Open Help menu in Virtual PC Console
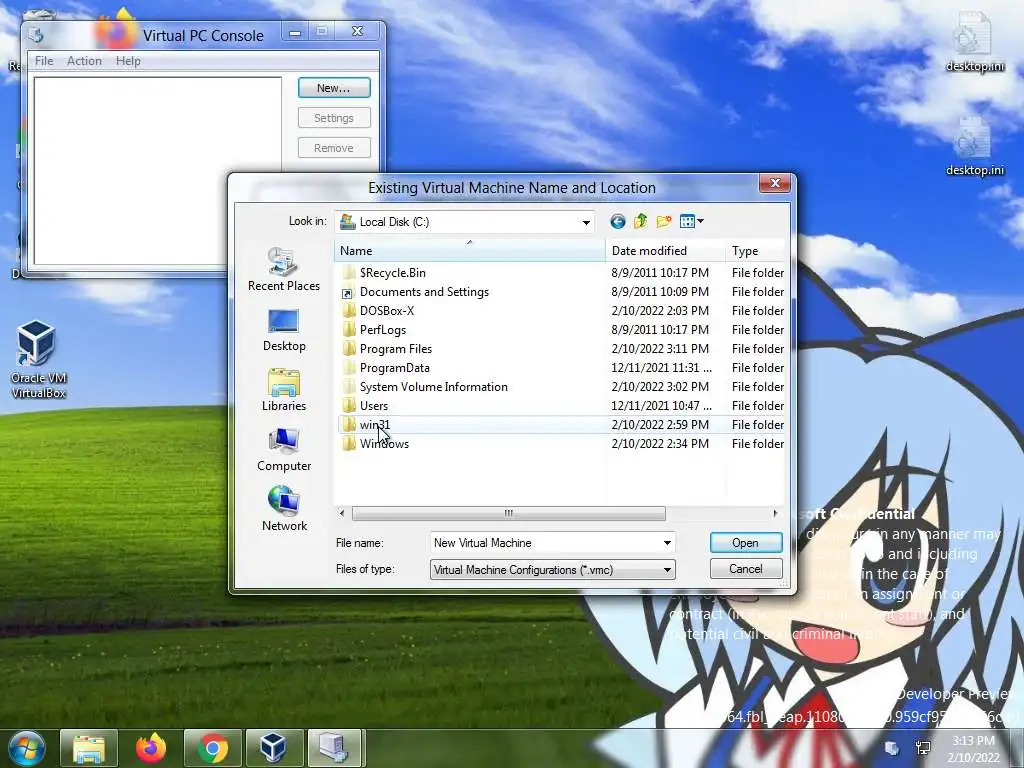Viewport: 1024px width, 768px height. 128,61
